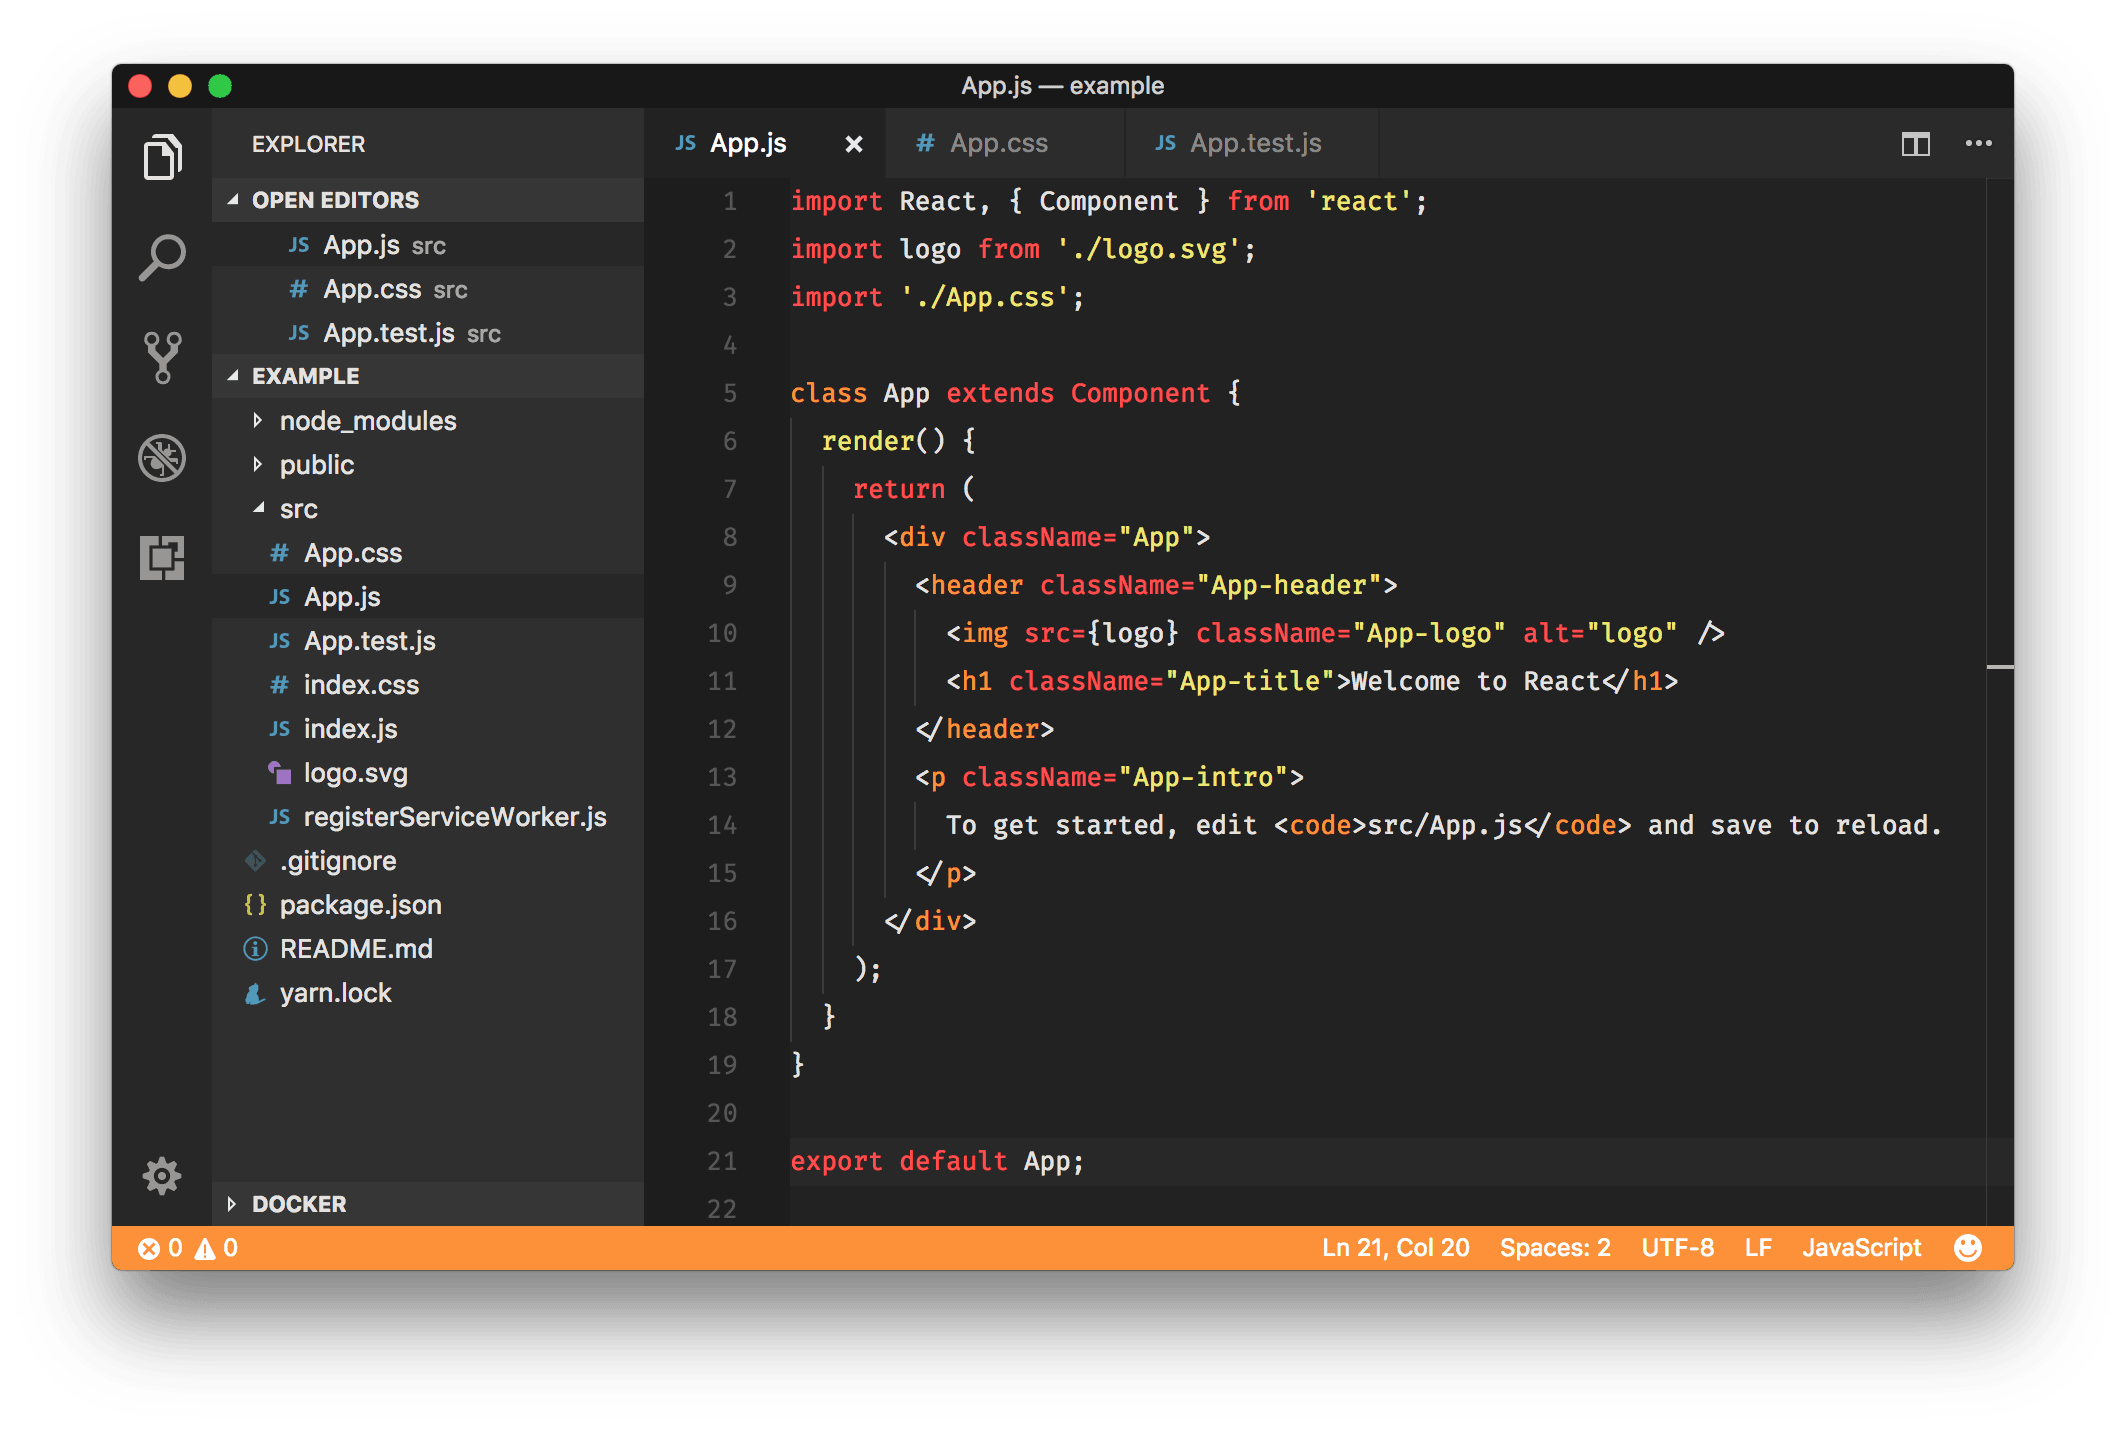The height and width of the screenshot is (1430, 2126).
Task: Open the Source Control view icon
Action: (x=162, y=357)
